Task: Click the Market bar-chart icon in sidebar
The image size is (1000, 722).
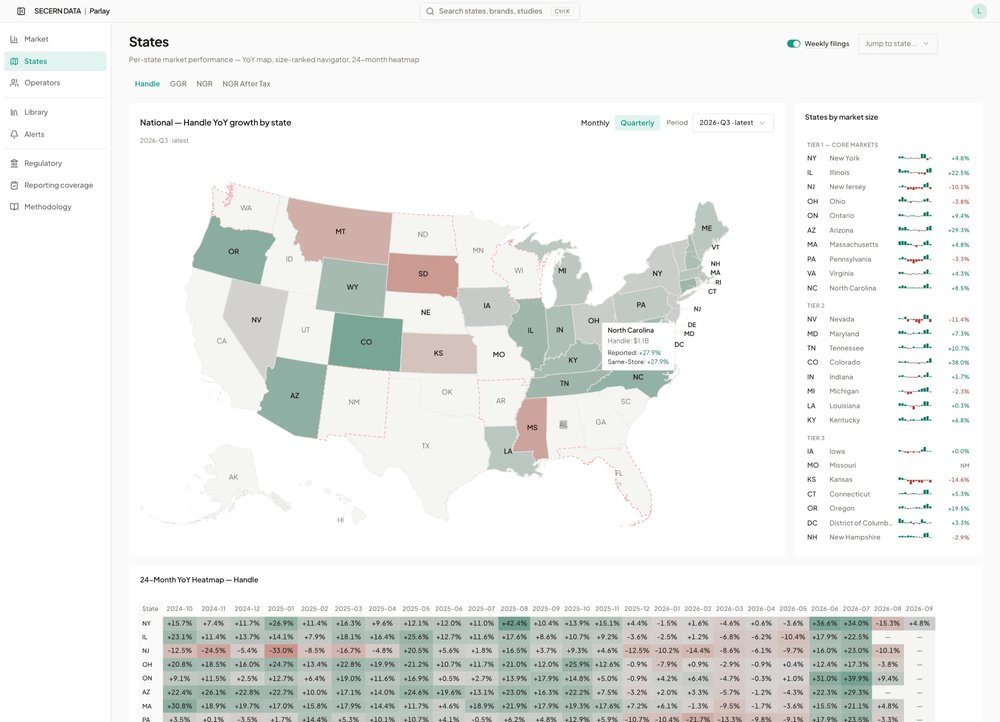Action: click(x=14, y=39)
